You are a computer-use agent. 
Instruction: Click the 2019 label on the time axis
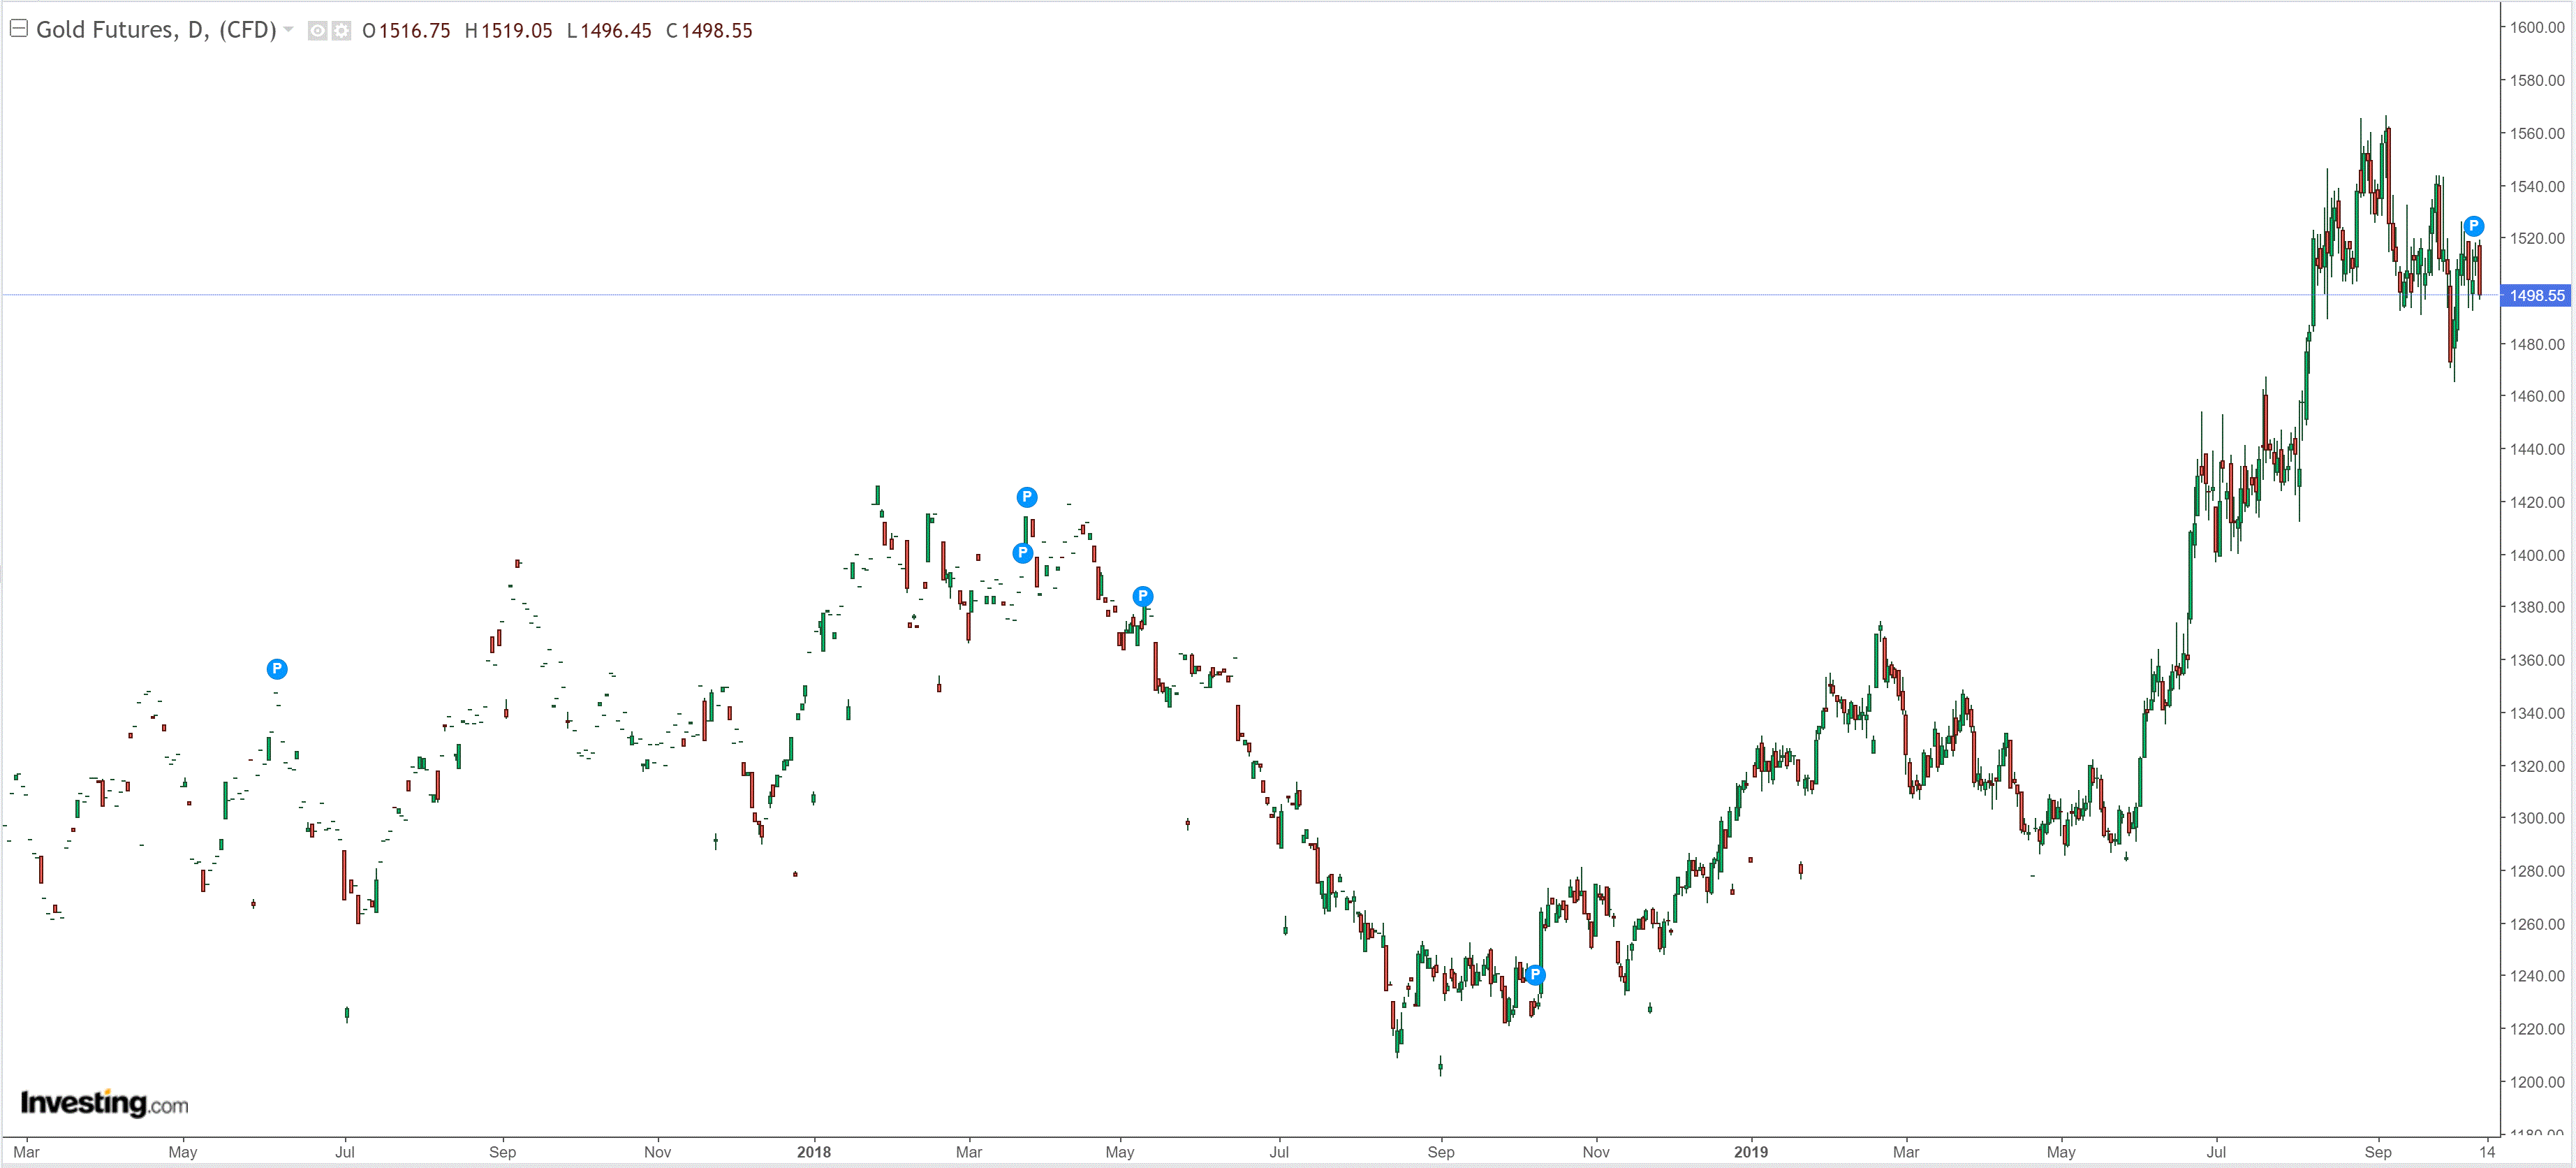pyautogui.click(x=1751, y=1152)
